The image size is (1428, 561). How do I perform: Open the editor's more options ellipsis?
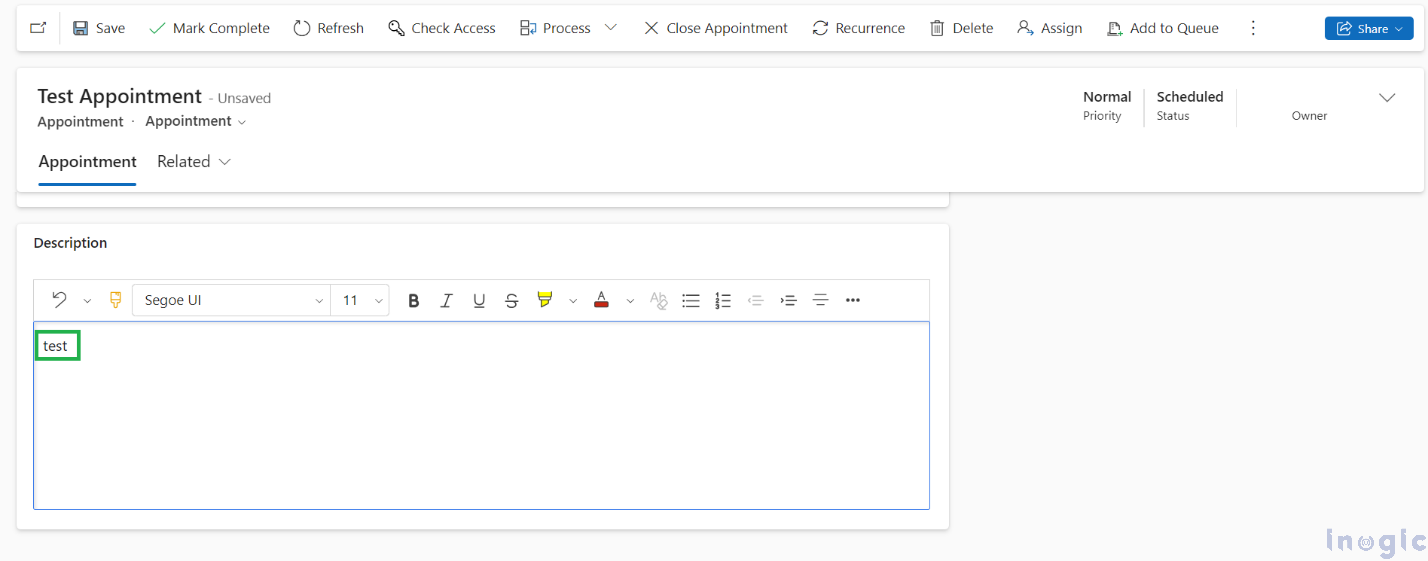click(853, 300)
